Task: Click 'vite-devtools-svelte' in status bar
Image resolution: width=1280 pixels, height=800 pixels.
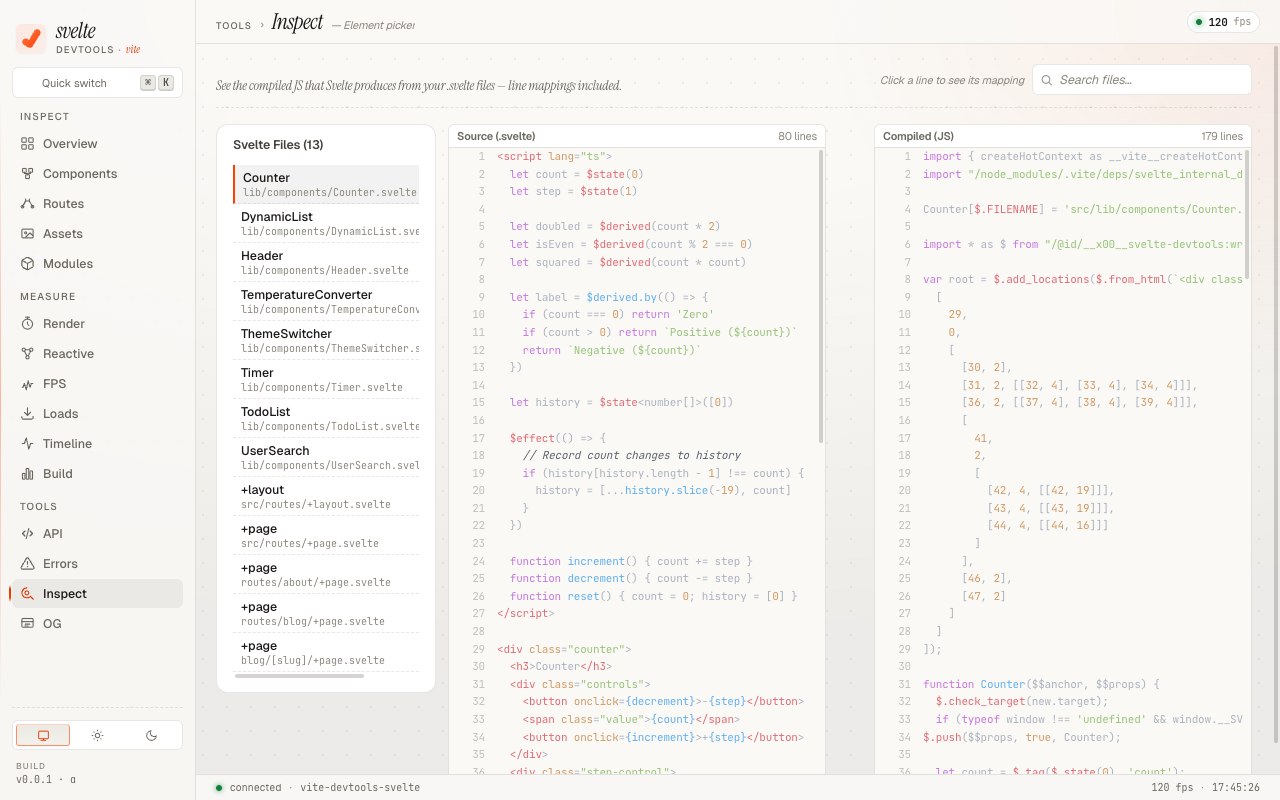Action: 360,788
